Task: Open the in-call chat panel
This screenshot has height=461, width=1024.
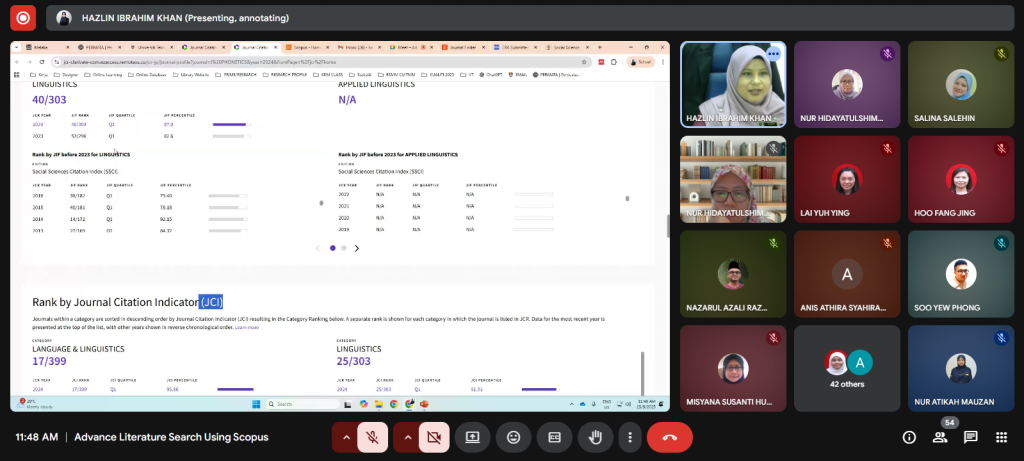Action: point(970,437)
